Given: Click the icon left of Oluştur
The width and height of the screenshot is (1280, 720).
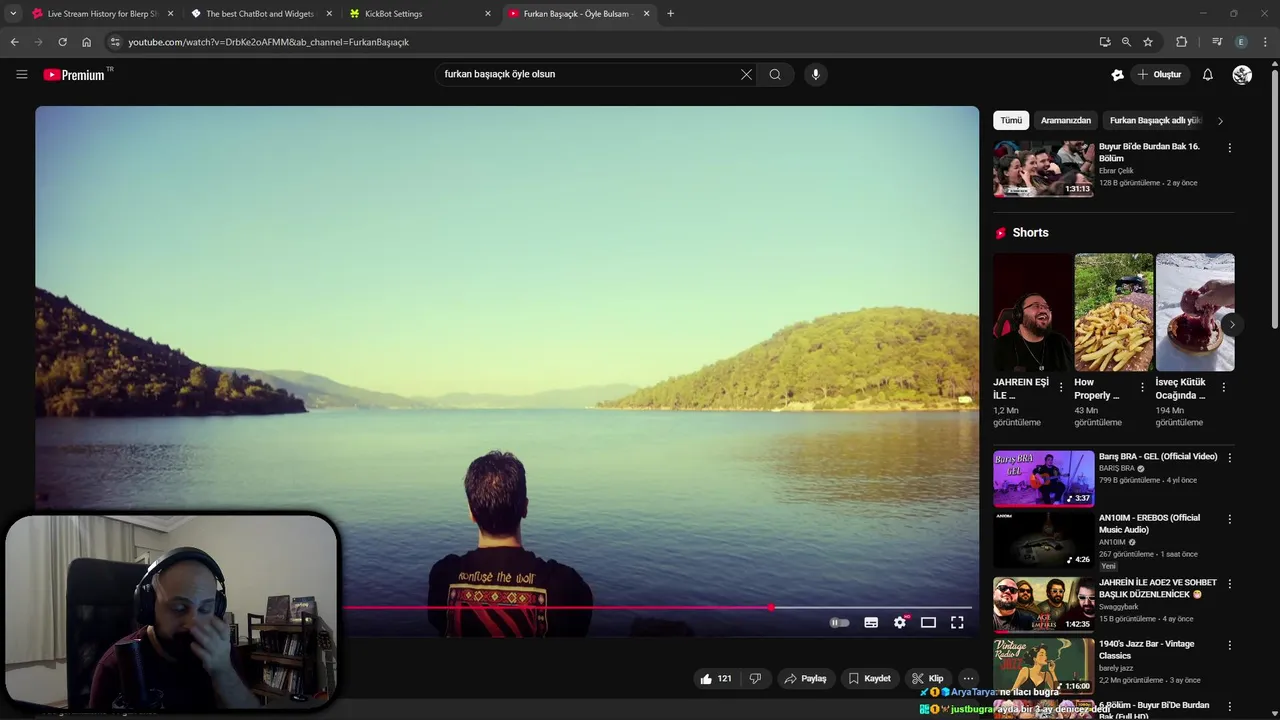Looking at the screenshot, I should click(x=1118, y=74).
